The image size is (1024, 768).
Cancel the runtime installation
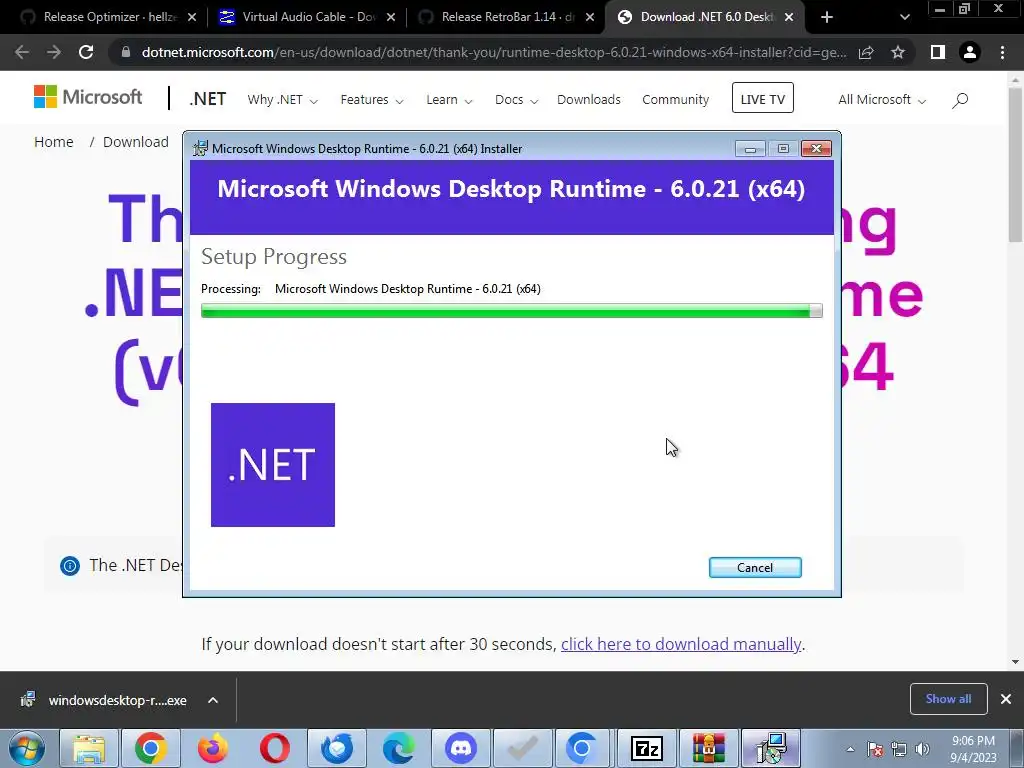click(x=755, y=568)
